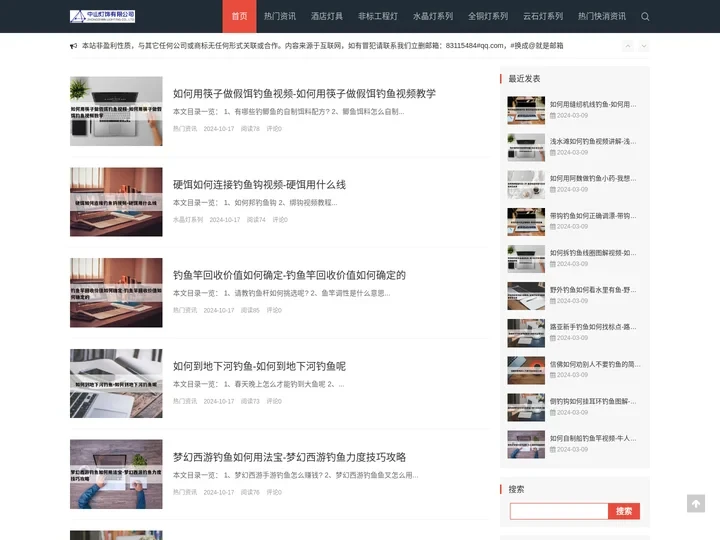Open sidebar post 带钩钓鱼如何正确调漂
Image resolution: width=720 pixels, height=540 pixels.
click(593, 216)
